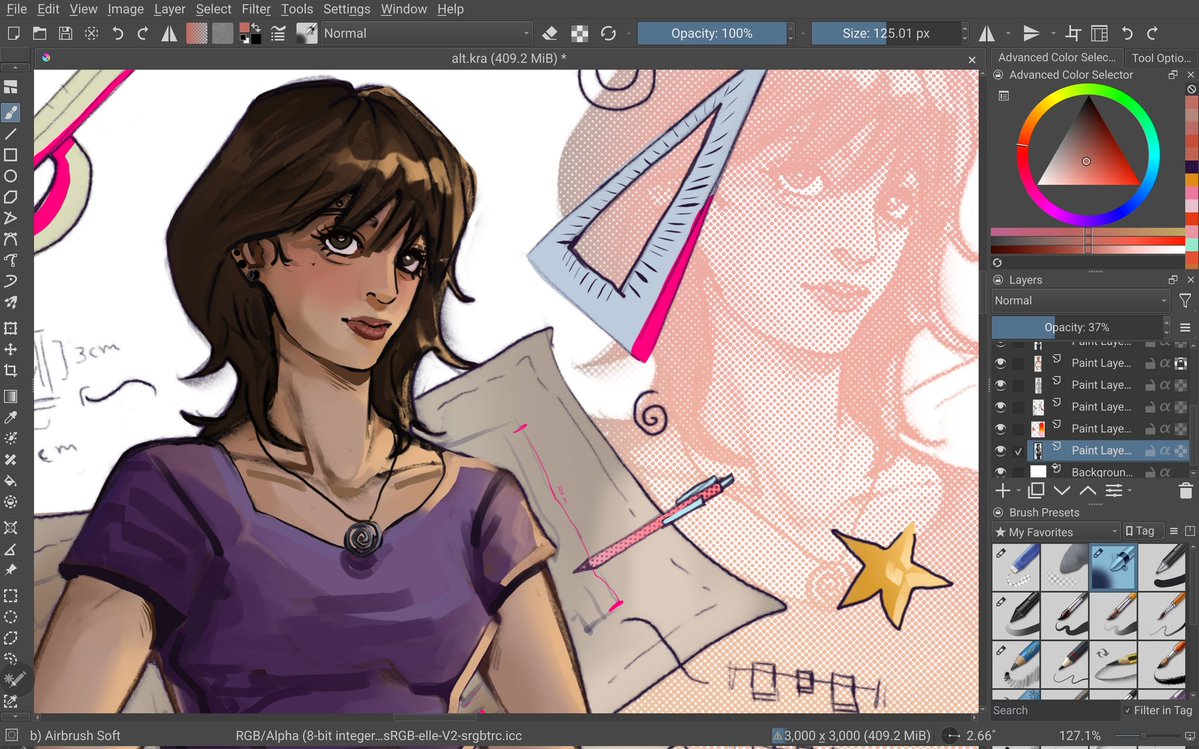Switch to Advanced Color Selector tab
The height and width of the screenshot is (749, 1199).
coord(1057,57)
